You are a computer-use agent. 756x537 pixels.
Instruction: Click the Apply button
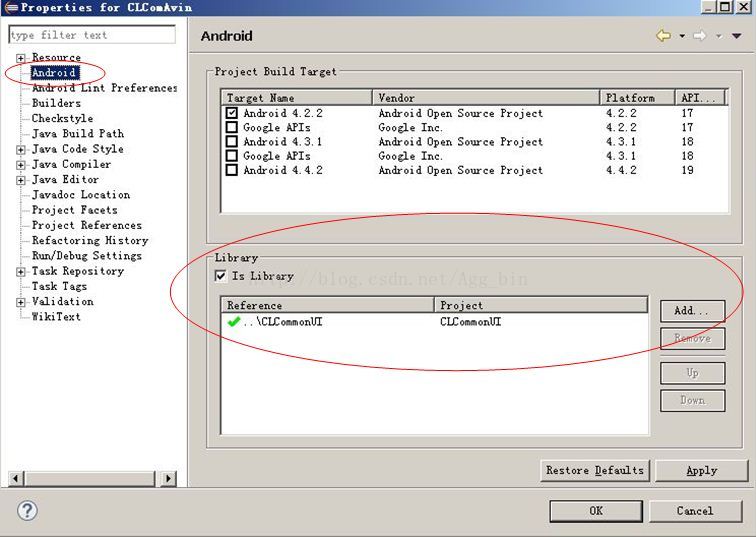coord(702,470)
